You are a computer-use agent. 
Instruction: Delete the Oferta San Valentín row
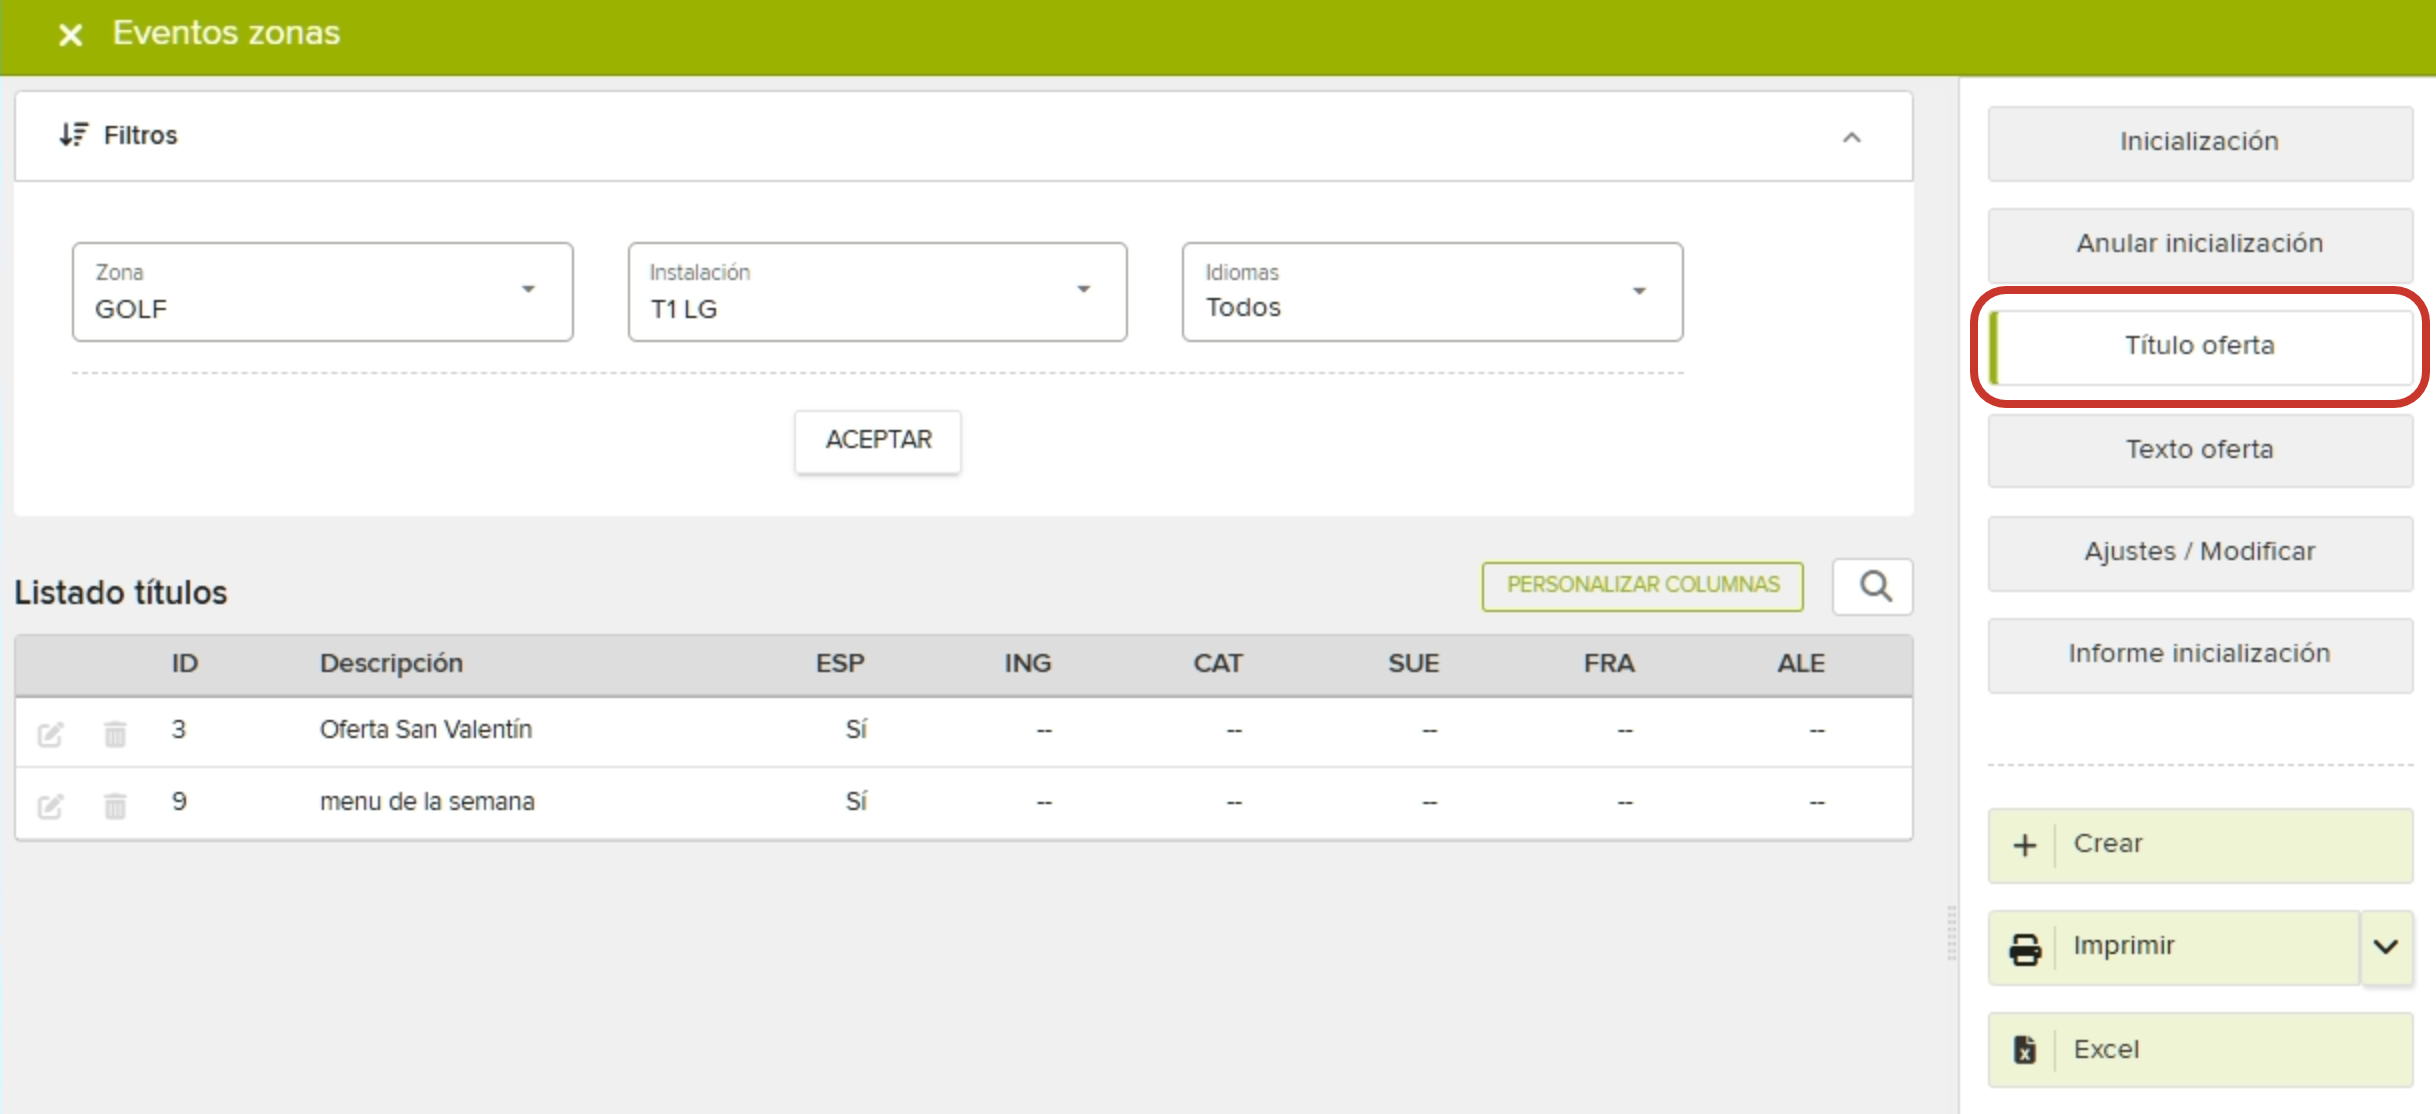click(115, 735)
